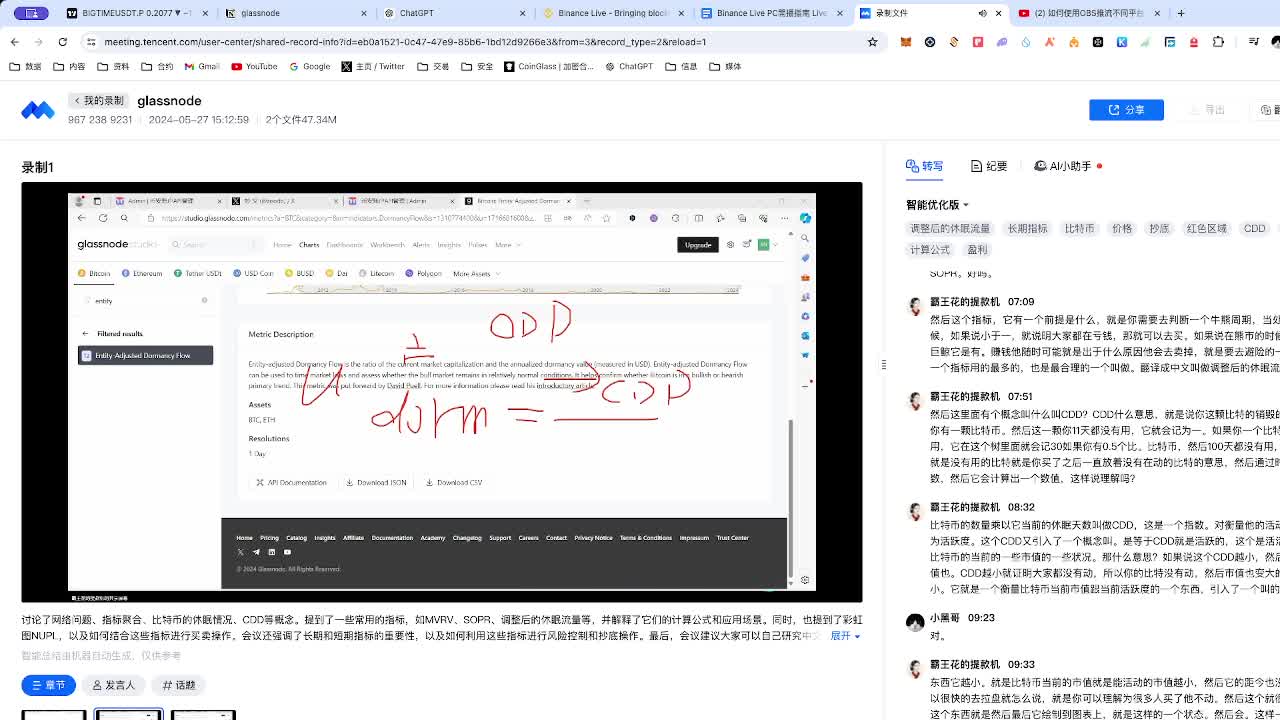Screen dimensions: 1280x720
Task: Click the browser back arrow
Action: pos(14,42)
